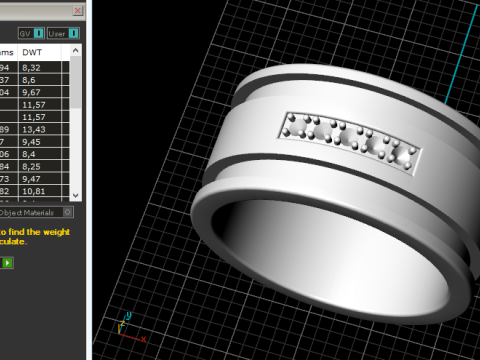
Task: Open the Object Materials button
Action: click(36, 212)
